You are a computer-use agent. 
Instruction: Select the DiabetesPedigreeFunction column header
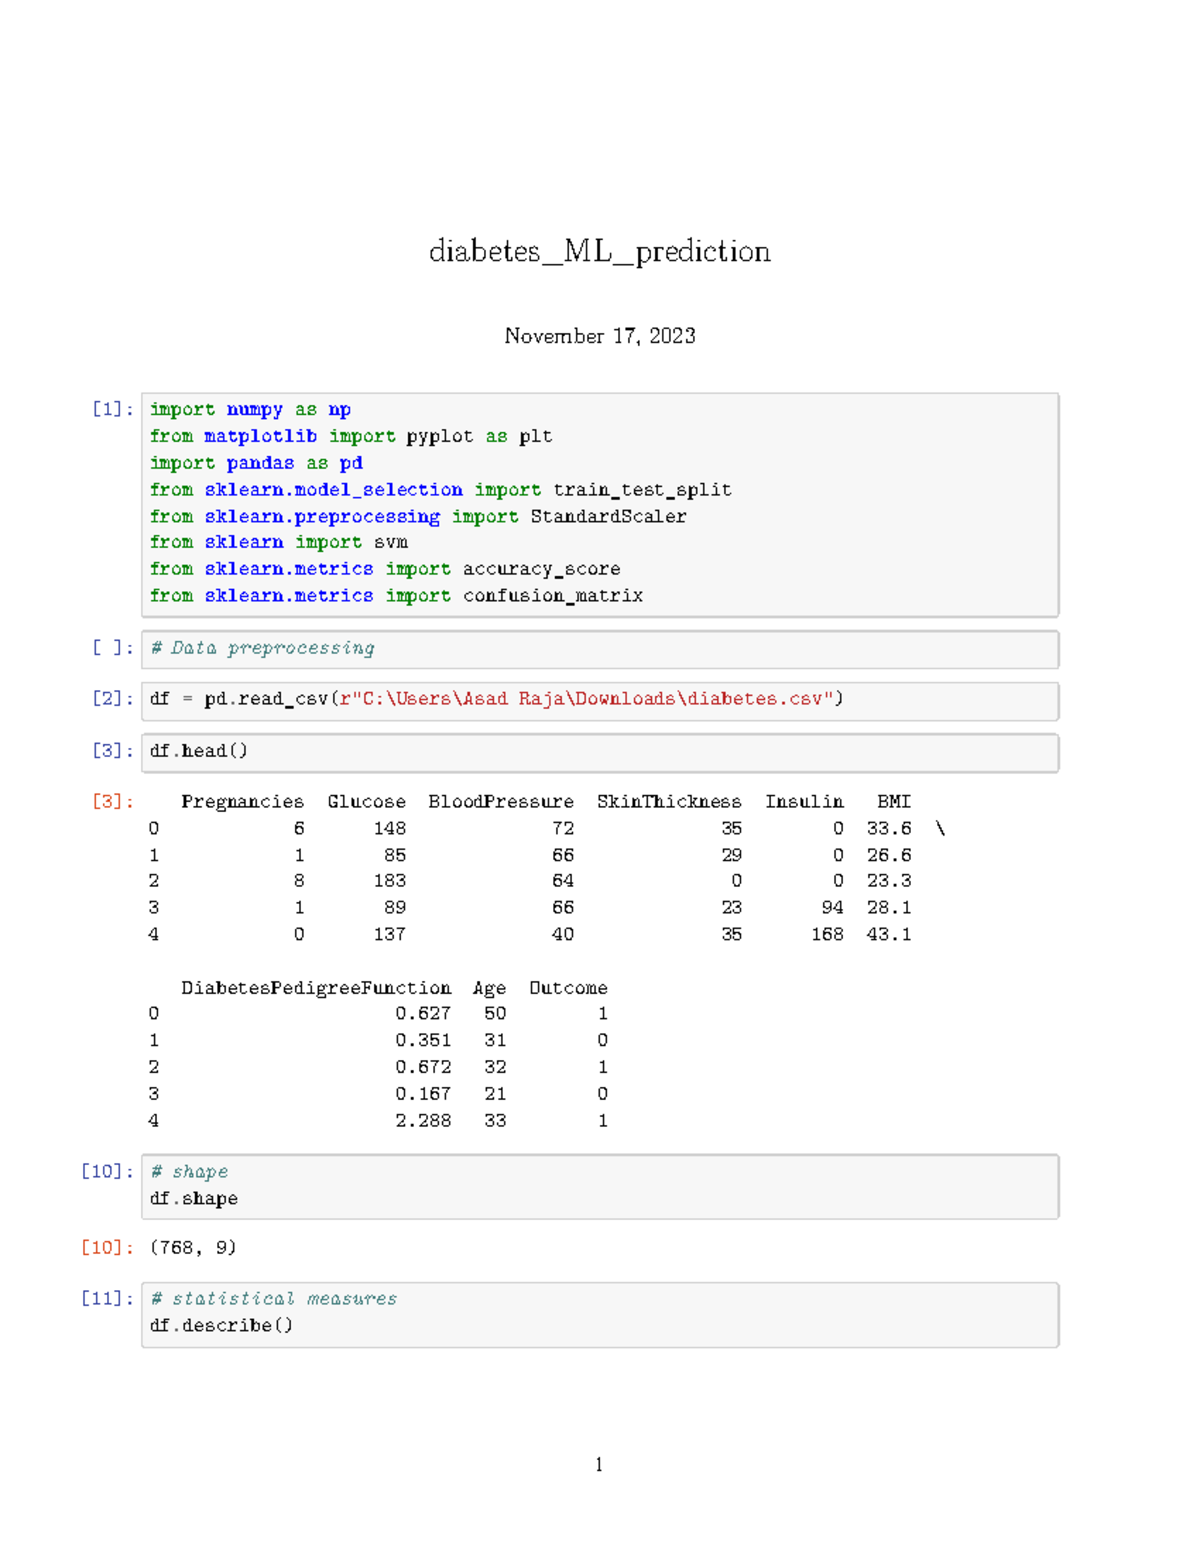point(315,988)
